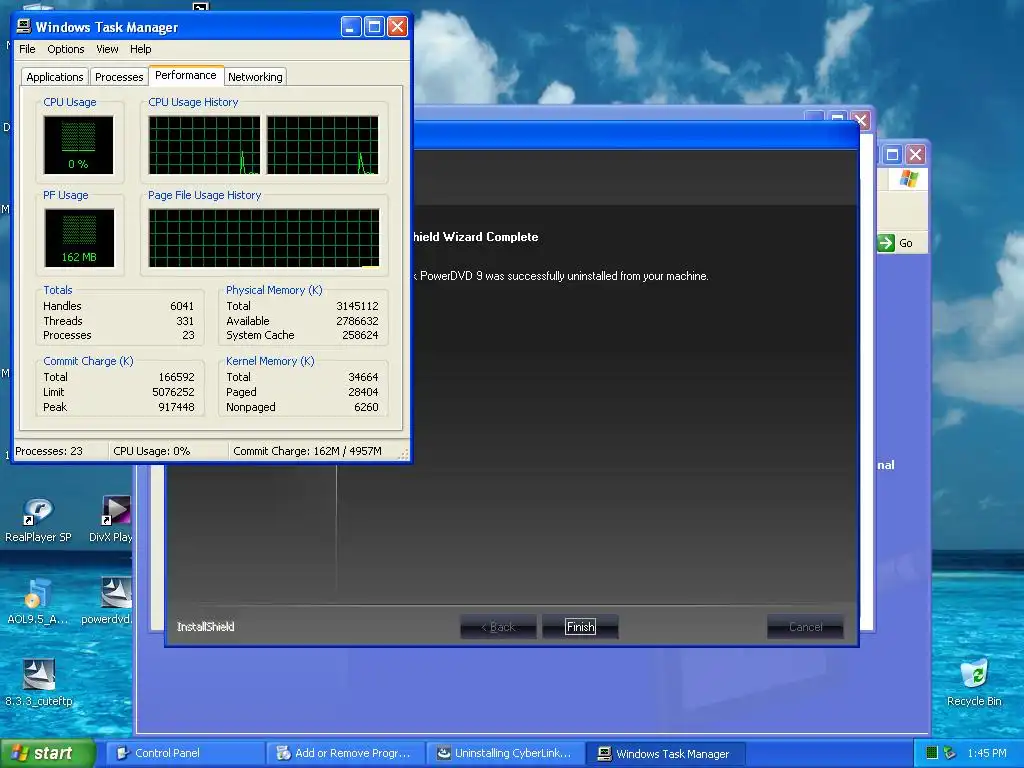Open the View menu in Task Manager
Screen dimensions: 1024x768
(107, 49)
